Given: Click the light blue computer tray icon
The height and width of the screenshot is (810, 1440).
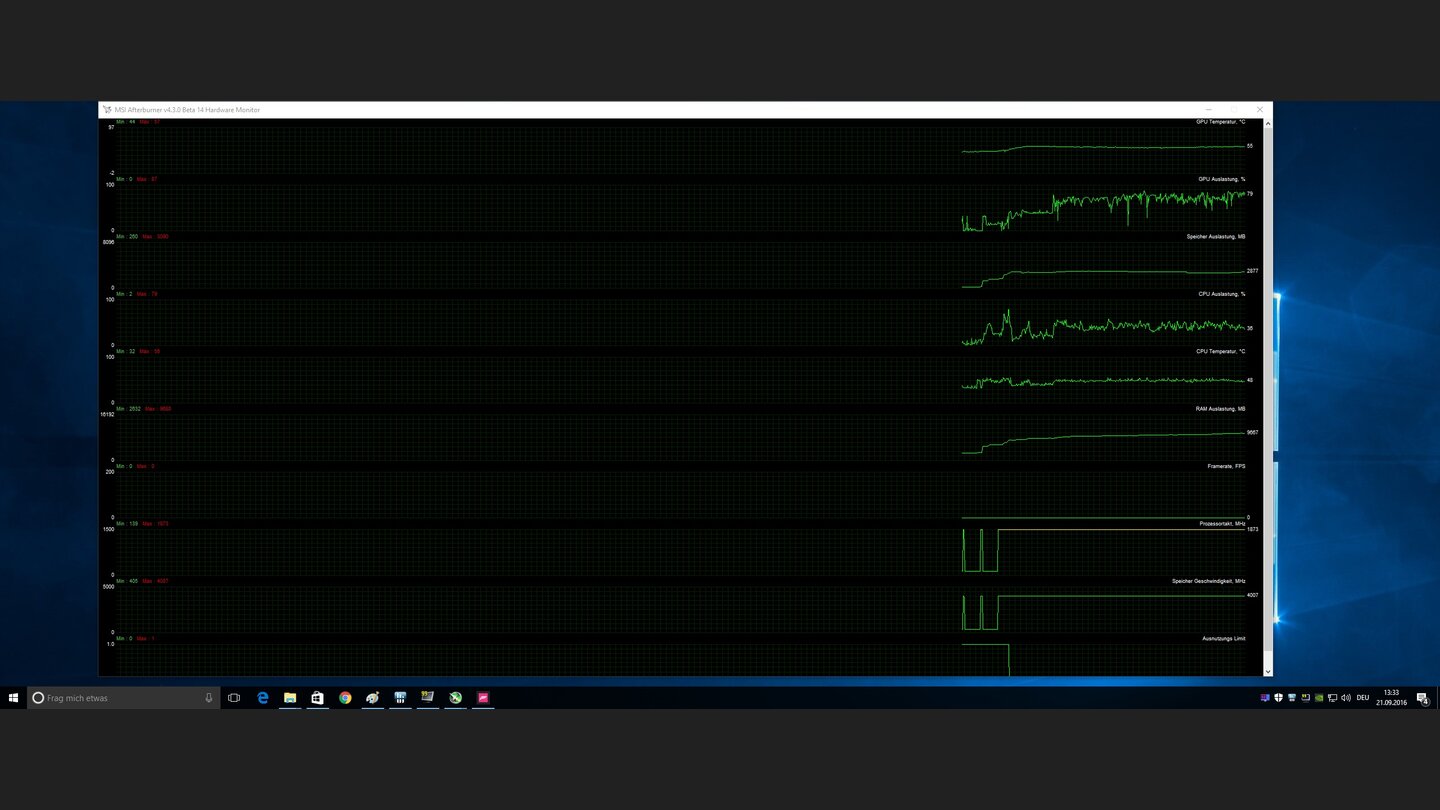Looking at the screenshot, I should [x=1292, y=698].
